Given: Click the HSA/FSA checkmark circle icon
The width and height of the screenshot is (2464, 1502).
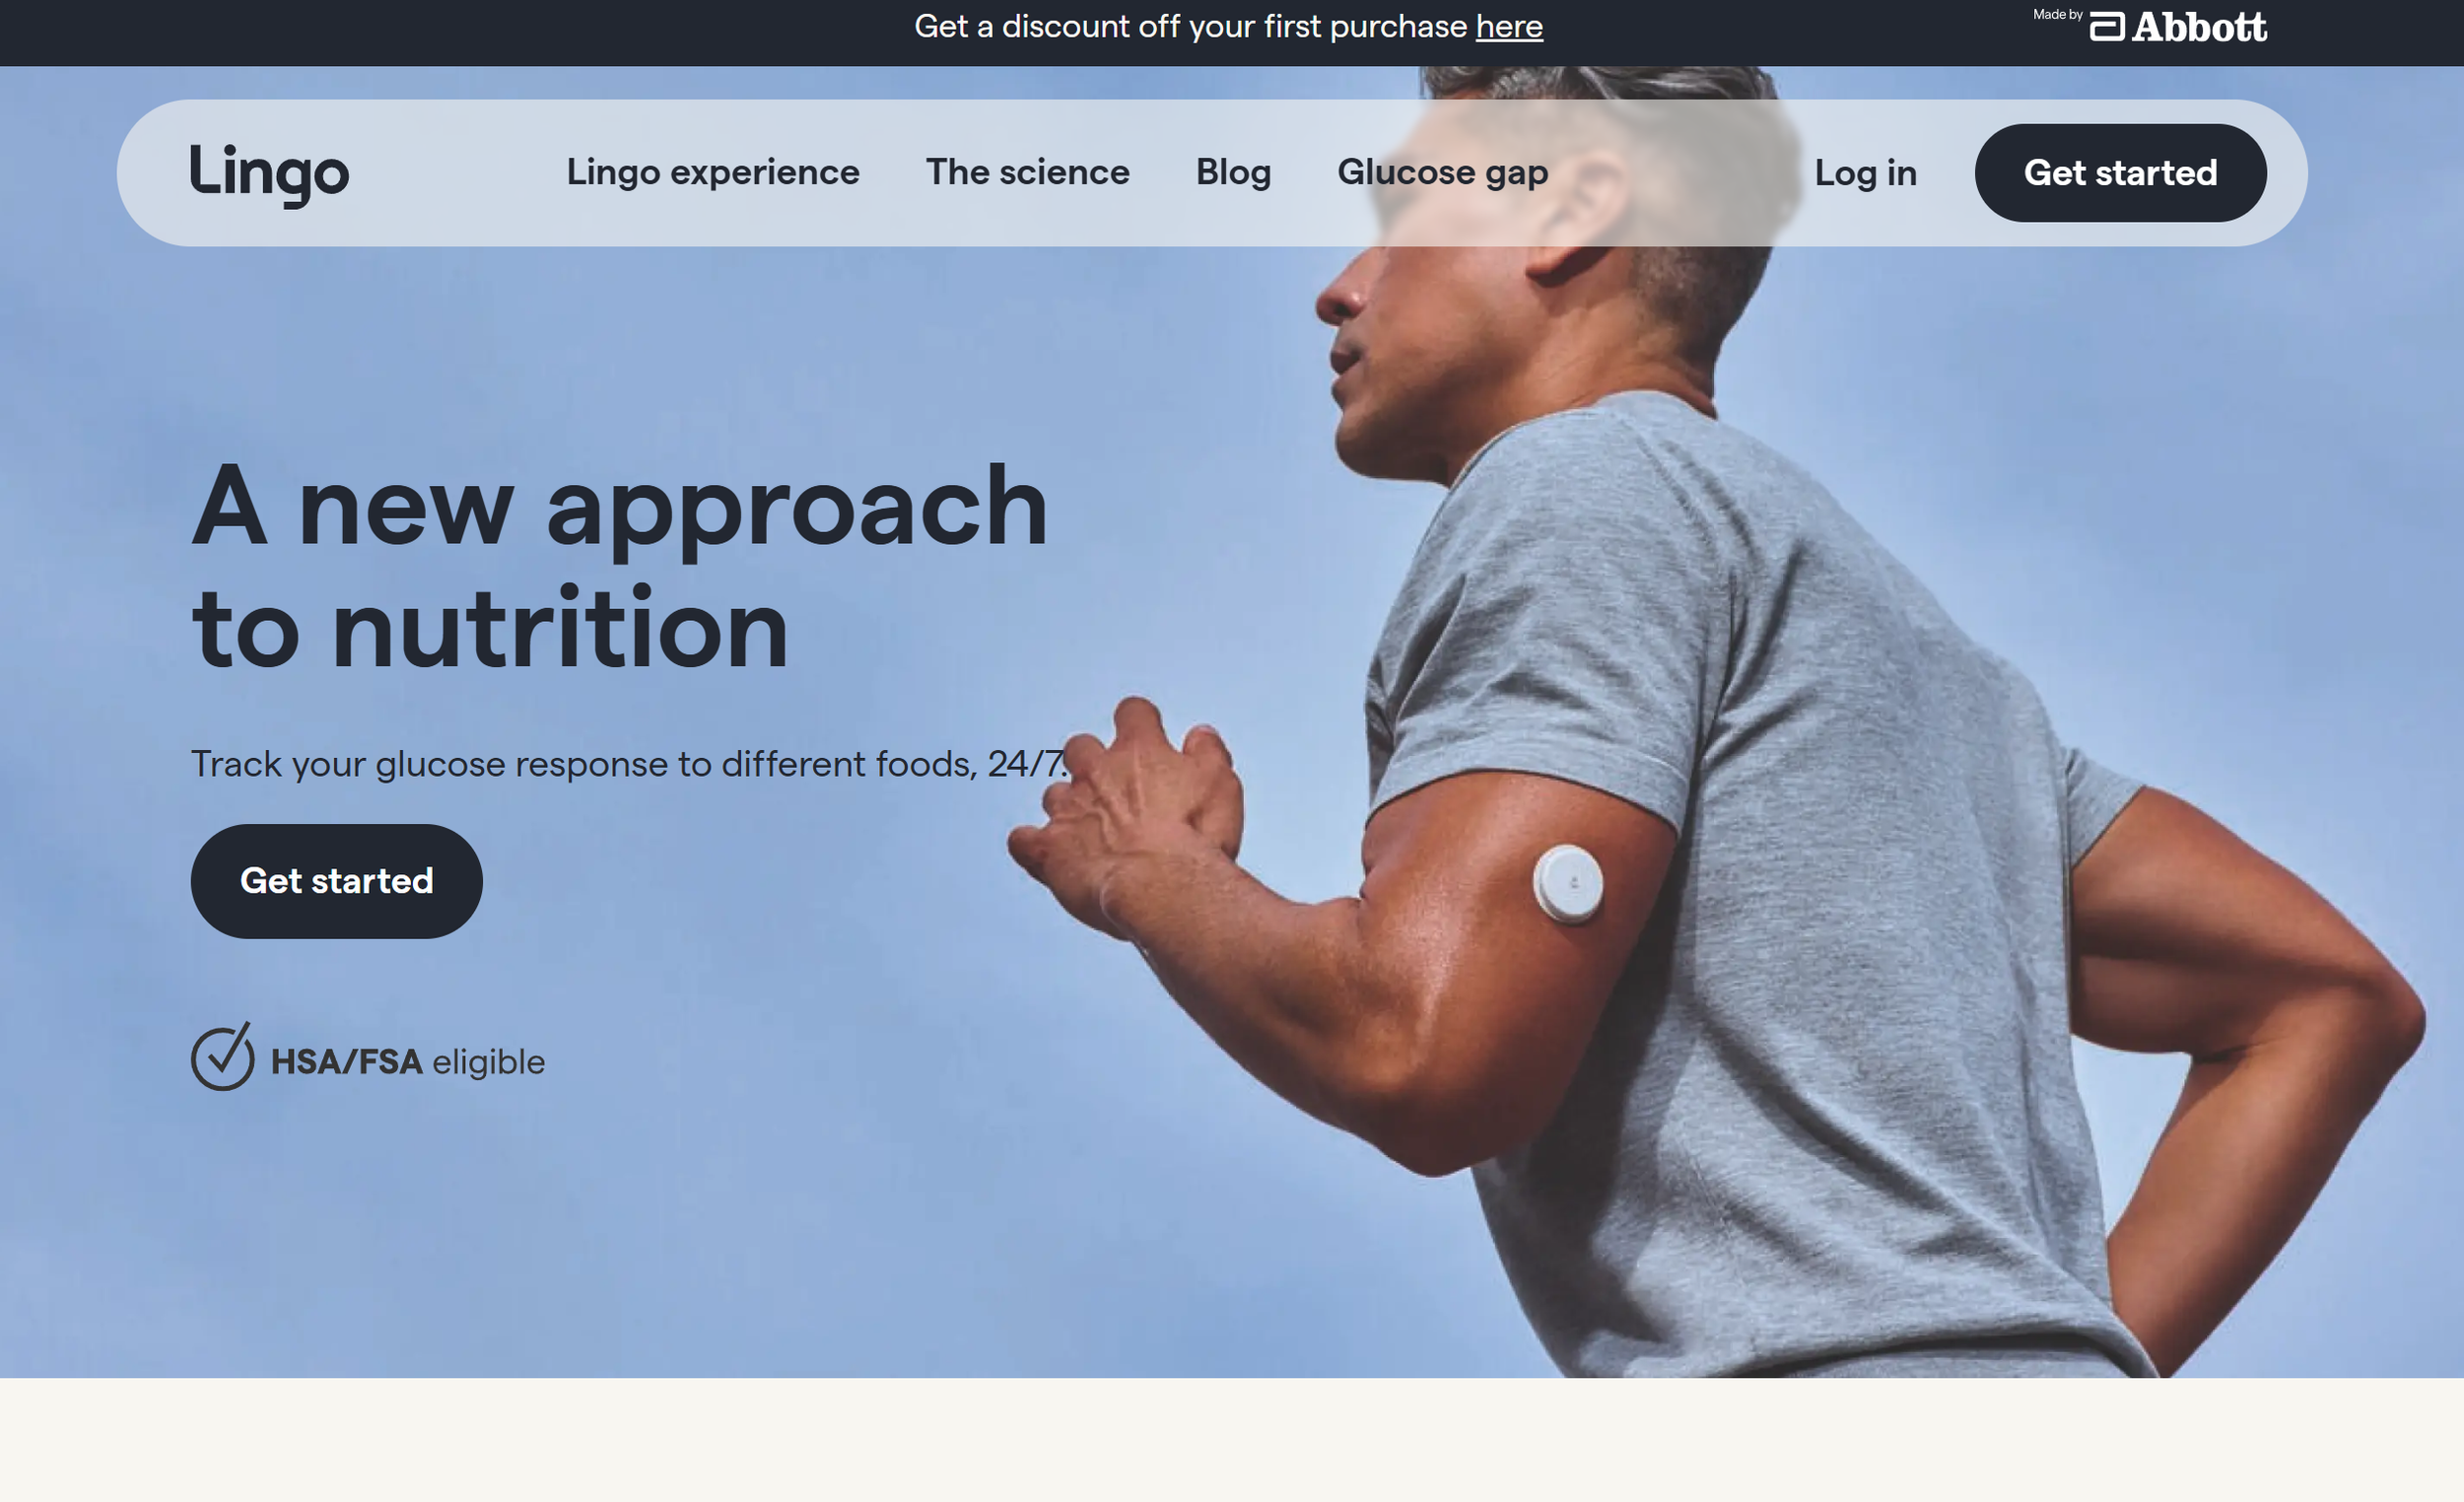Looking at the screenshot, I should tap(222, 1057).
